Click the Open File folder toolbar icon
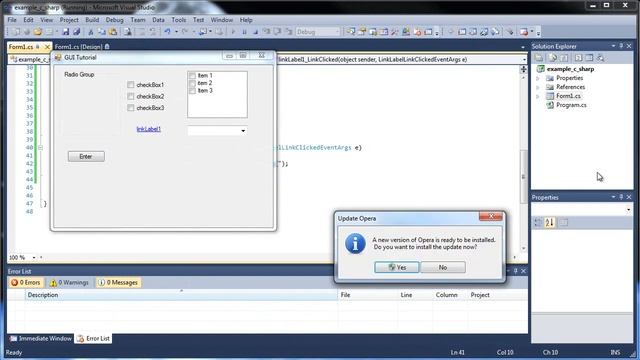This screenshot has width=640, height=360. tap(38, 32)
